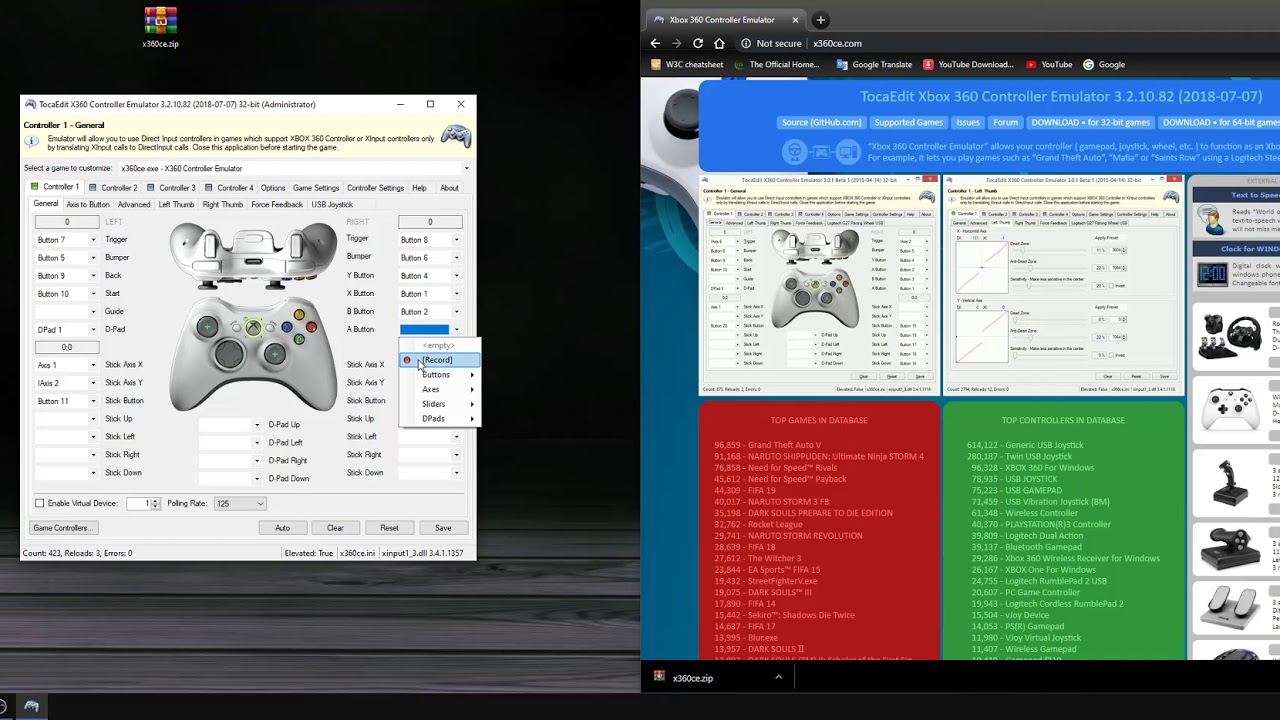Click the gamepad icon in emulator header
The height and width of the screenshot is (720, 1280).
(x=456, y=135)
